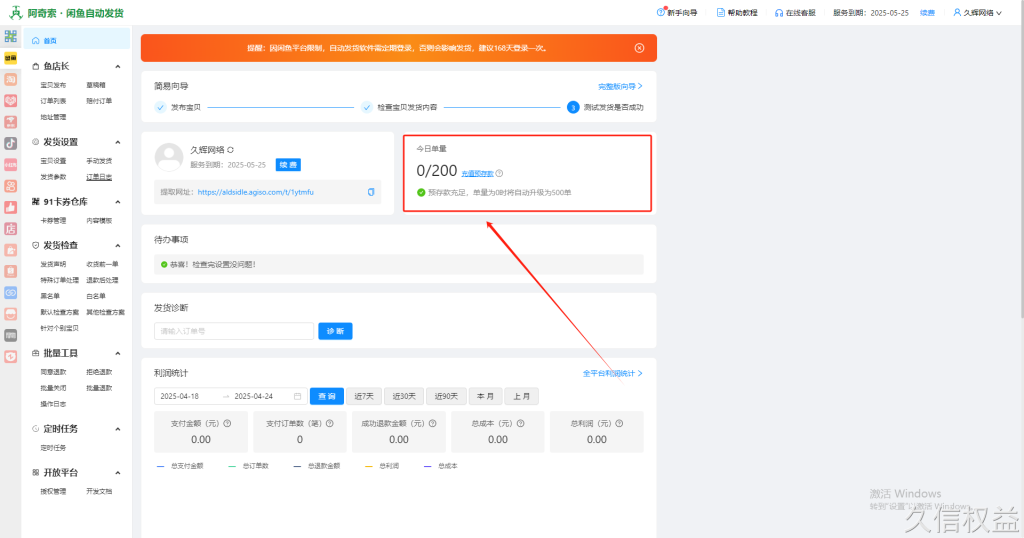
Task: Collapse the 鱼店长 menu section
Action: [x=118, y=67]
